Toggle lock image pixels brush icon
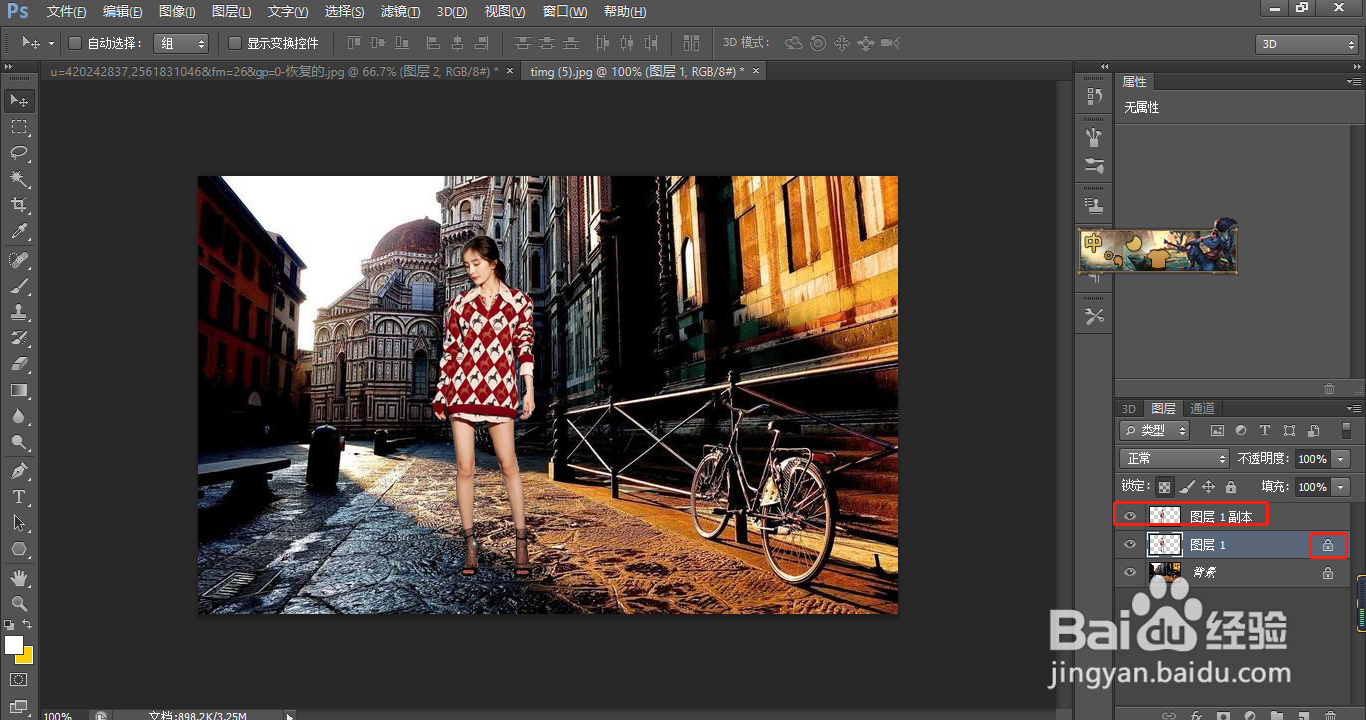The image size is (1366, 720). click(x=1187, y=487)
